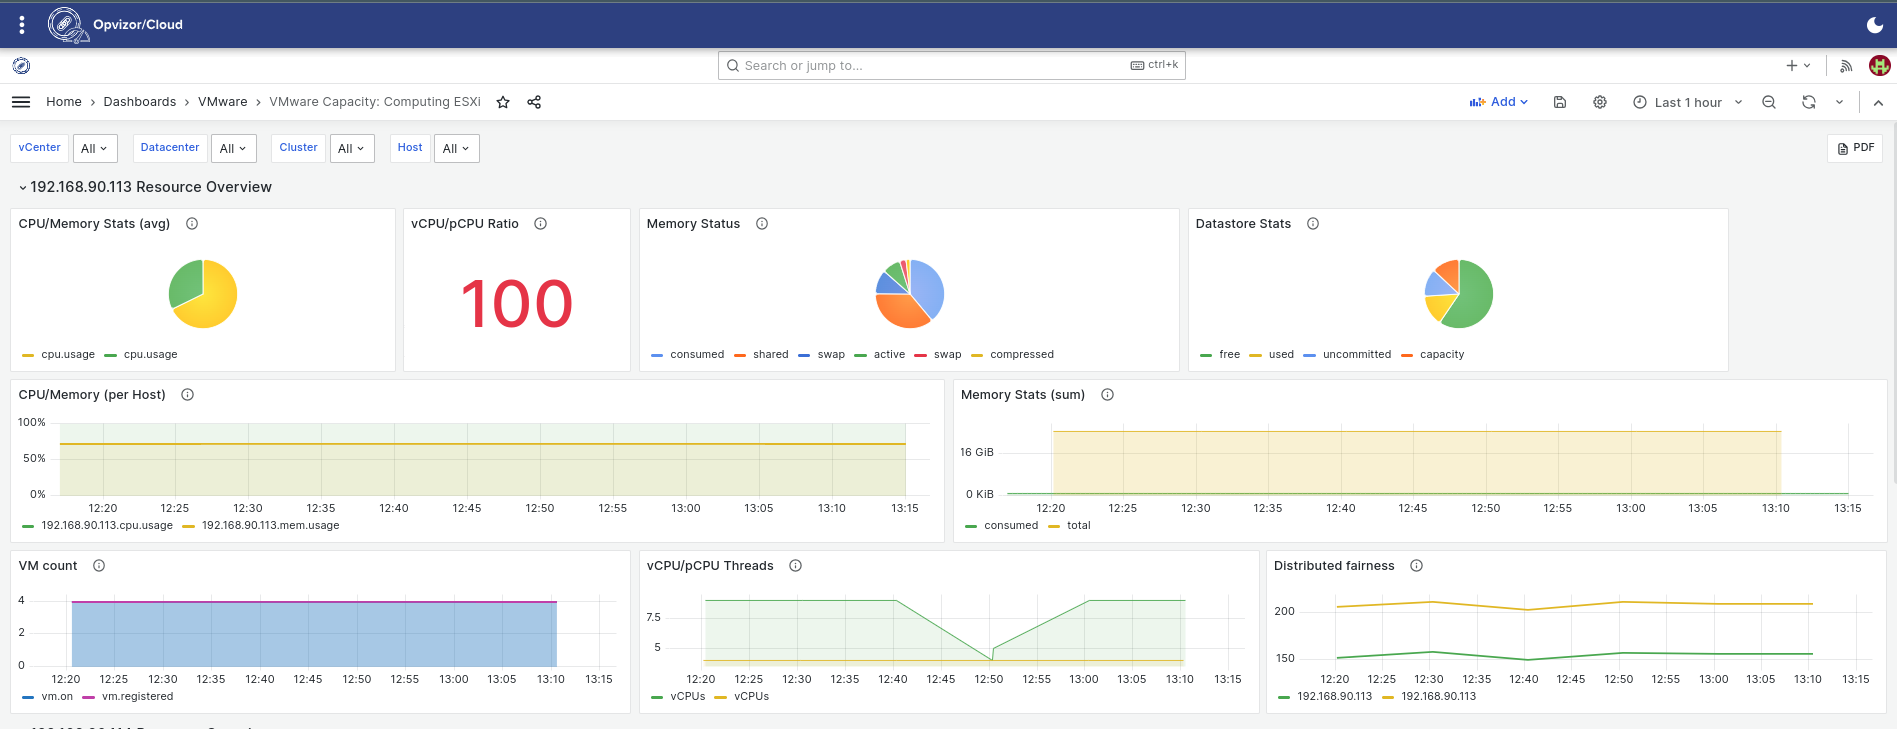The image size is (1897, 729).
Task: Toggle 192.168.90.113.cpu.usage legend series
Action: click(107, 526)
